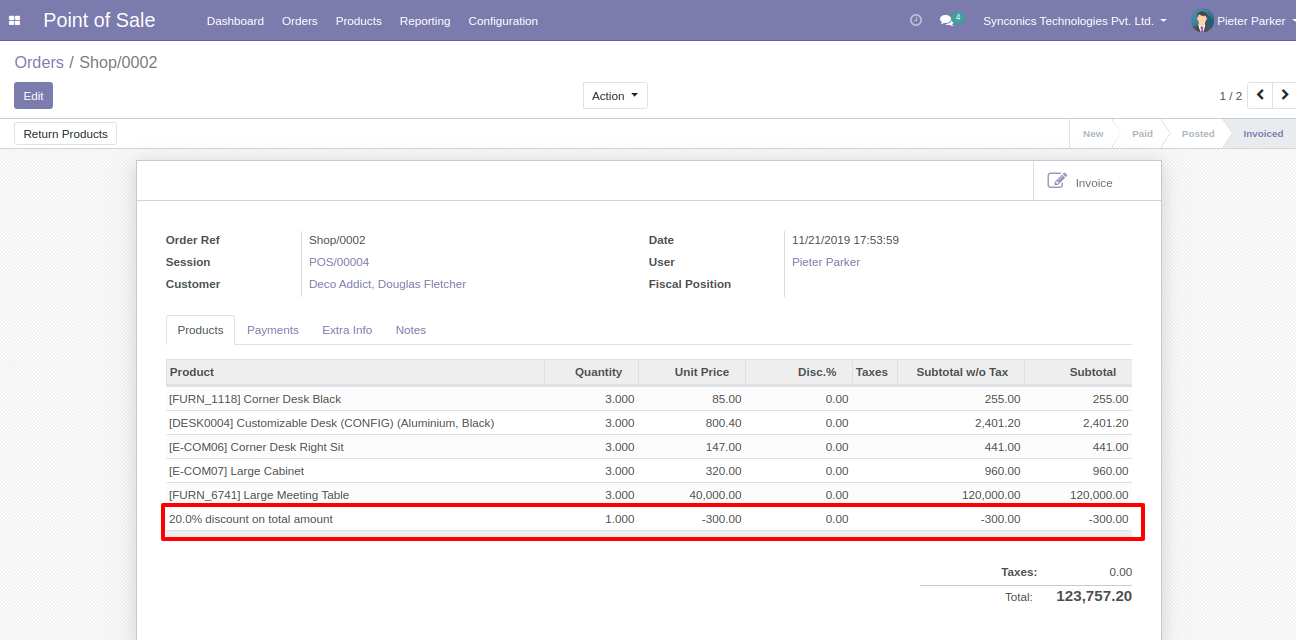Select the 20.0% discount order line

pos(251,519)
